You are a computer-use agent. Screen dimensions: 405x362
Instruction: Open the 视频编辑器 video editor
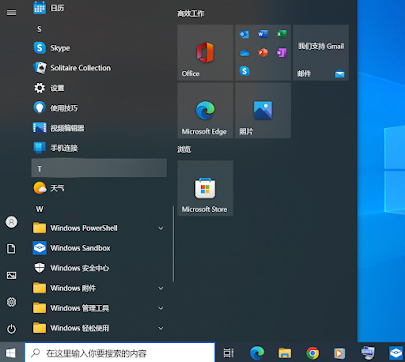[x=99, y=128]
